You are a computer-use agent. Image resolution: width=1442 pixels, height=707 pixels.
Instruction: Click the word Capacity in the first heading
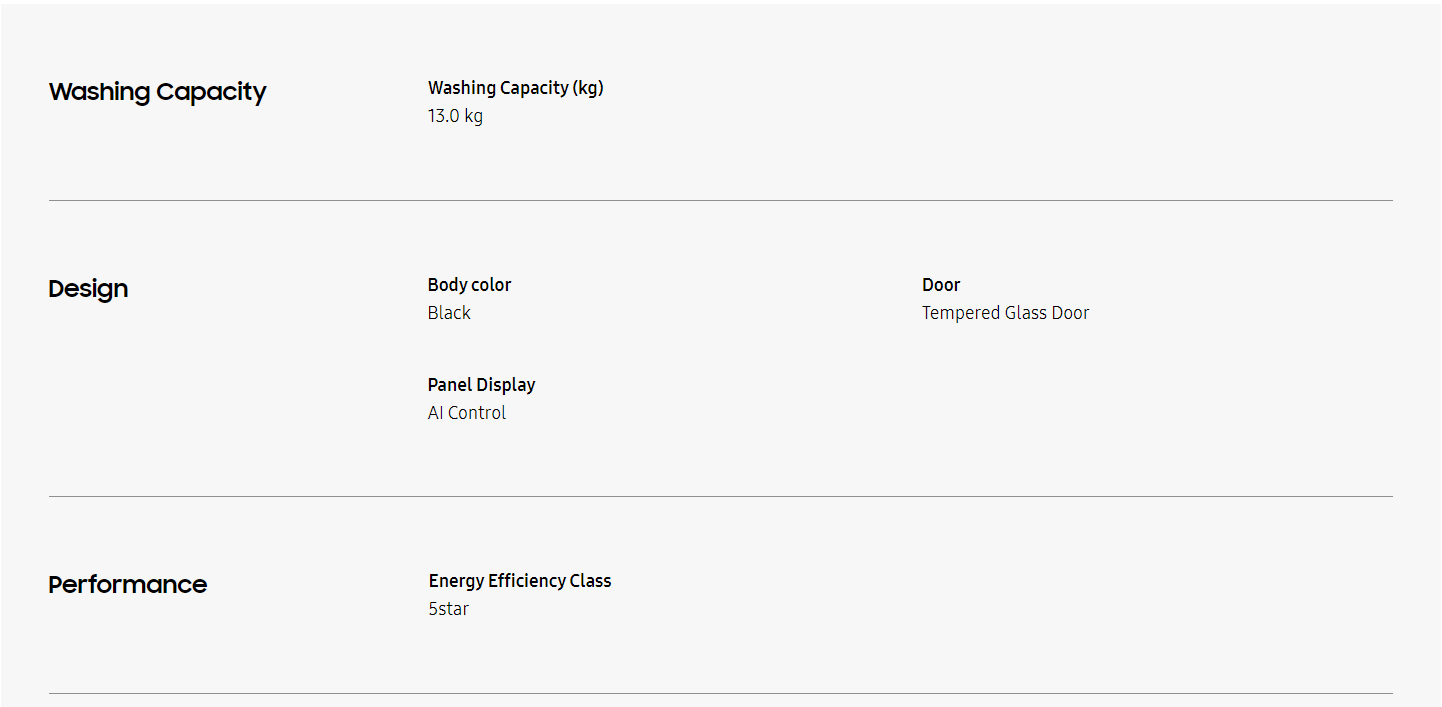(211, 92)
